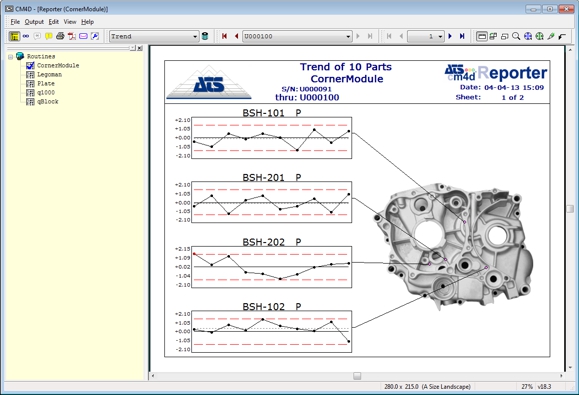Jump to last sheet blue arrow
Screen dimensions: 579x395
click(x=462, y=36)
